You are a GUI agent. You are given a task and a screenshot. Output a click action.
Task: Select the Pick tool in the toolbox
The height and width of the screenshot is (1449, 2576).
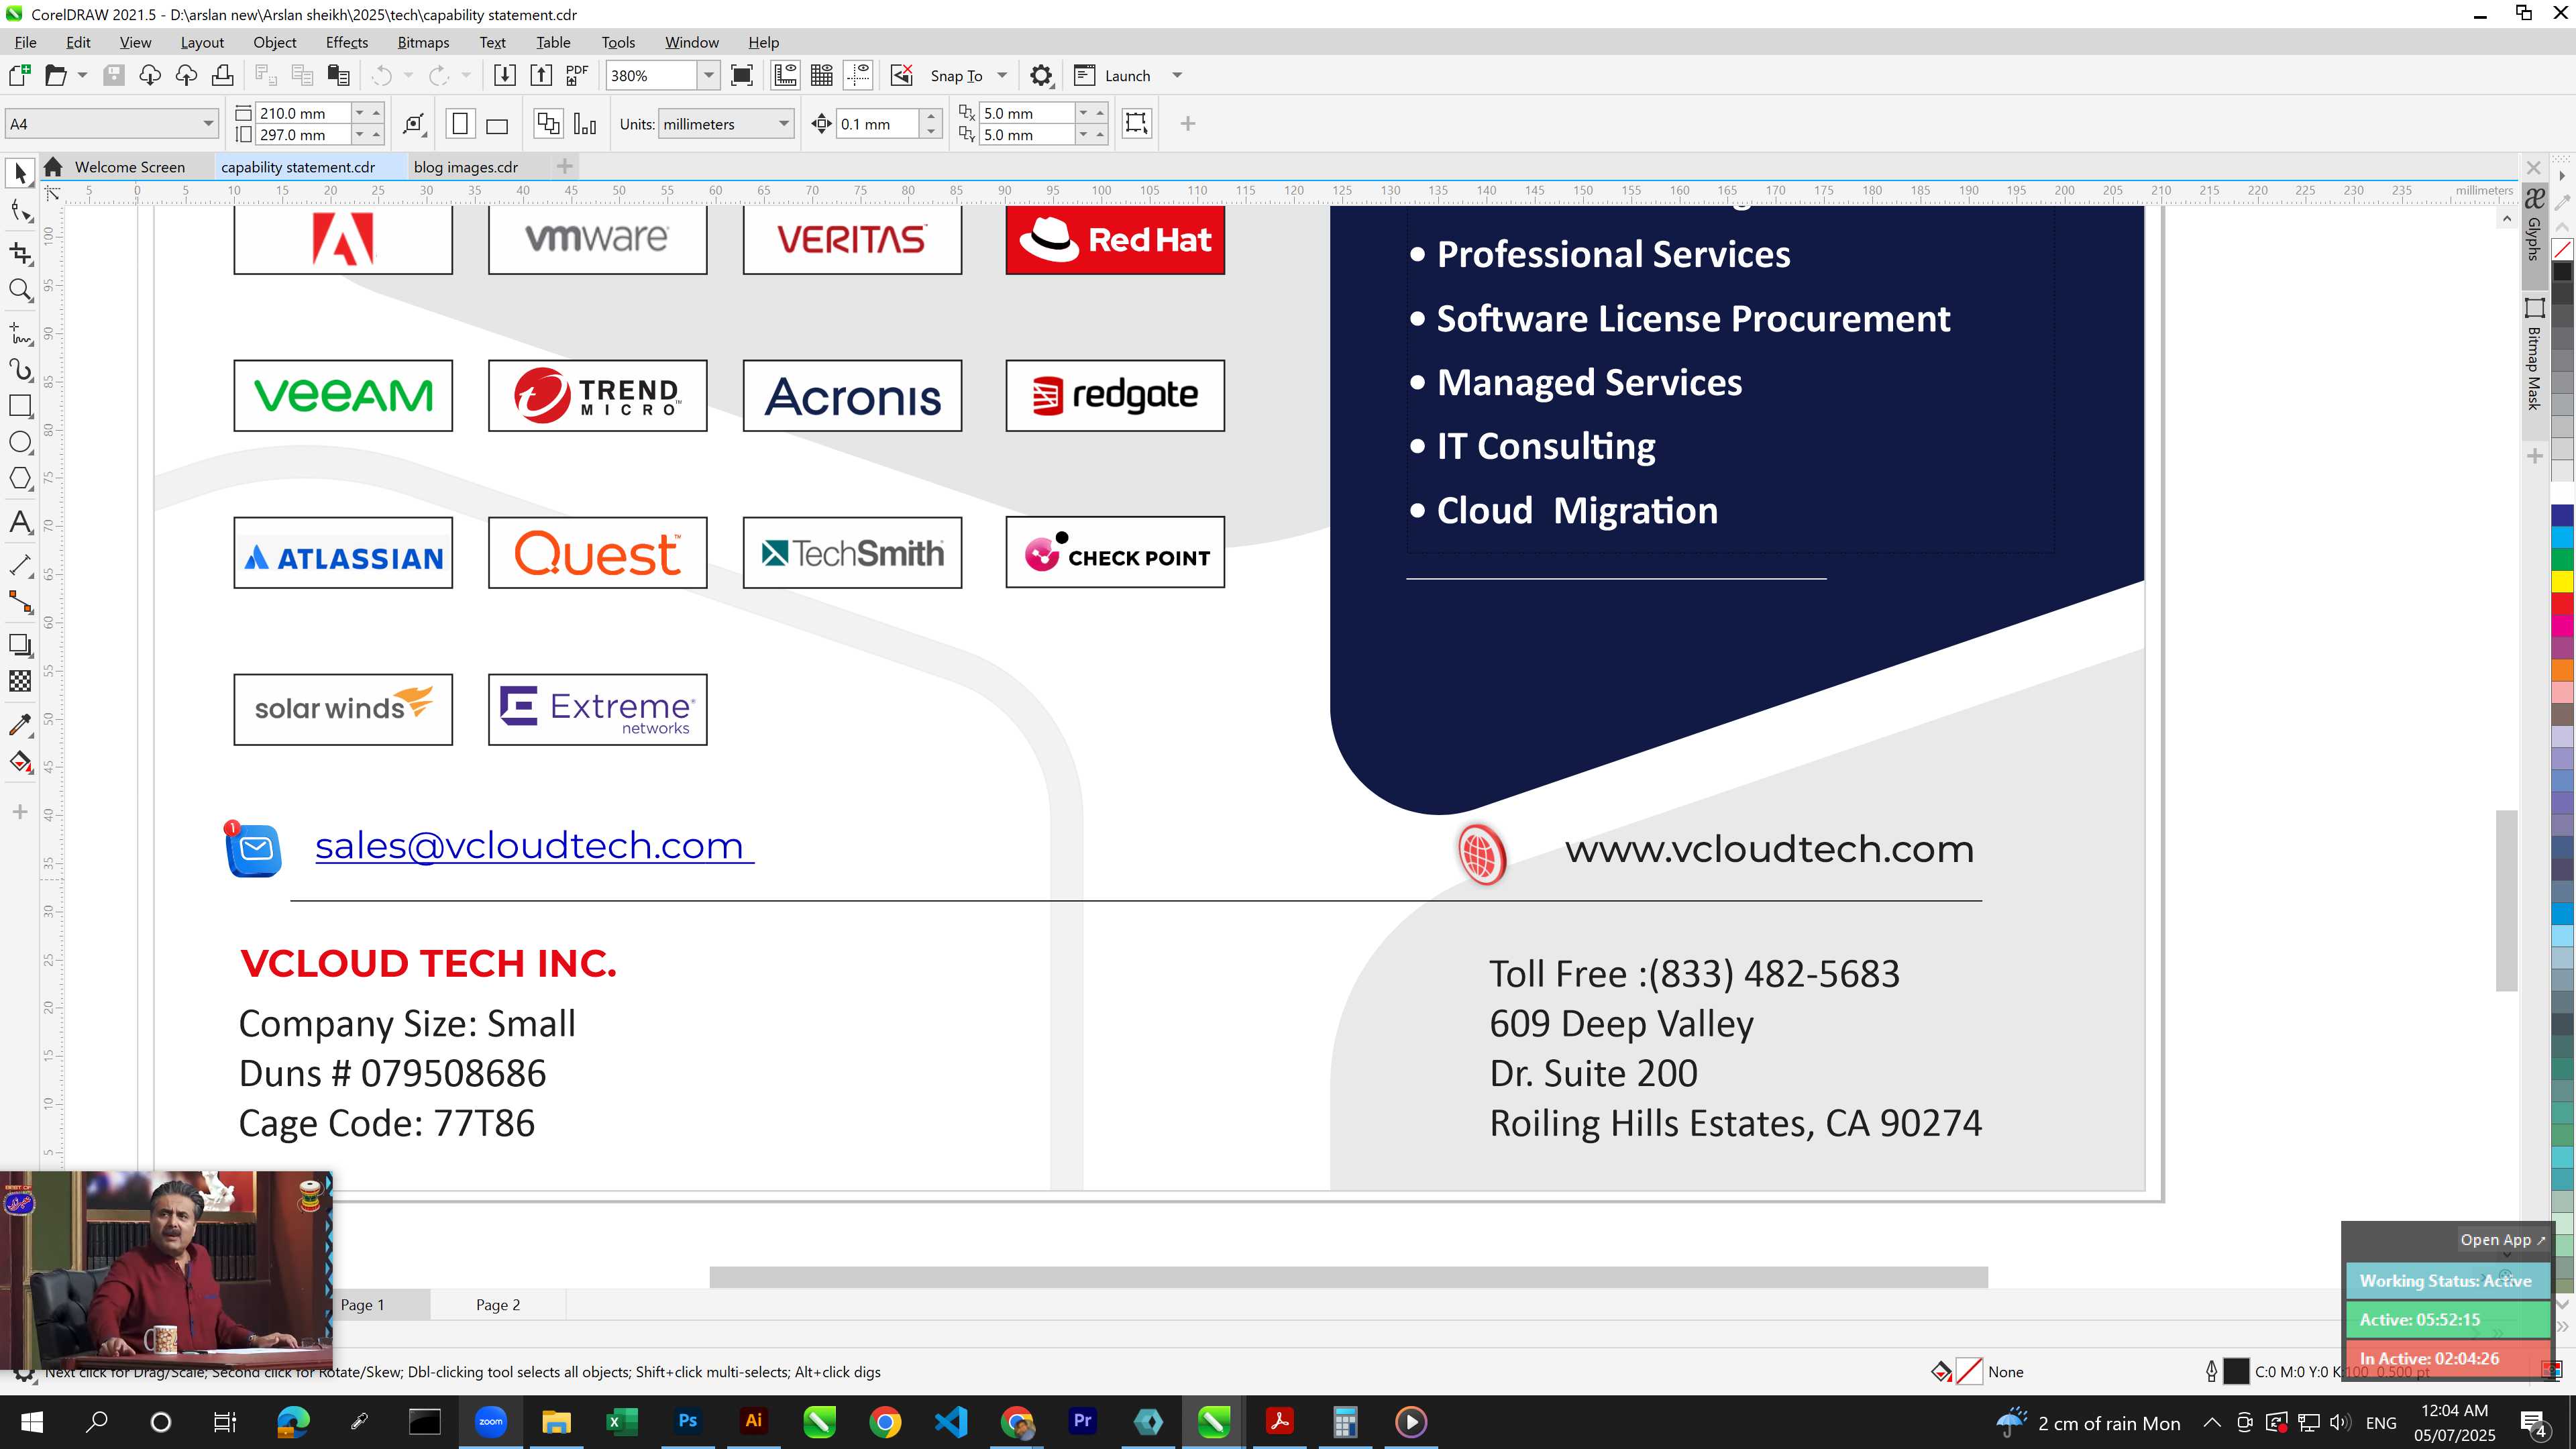20,173
